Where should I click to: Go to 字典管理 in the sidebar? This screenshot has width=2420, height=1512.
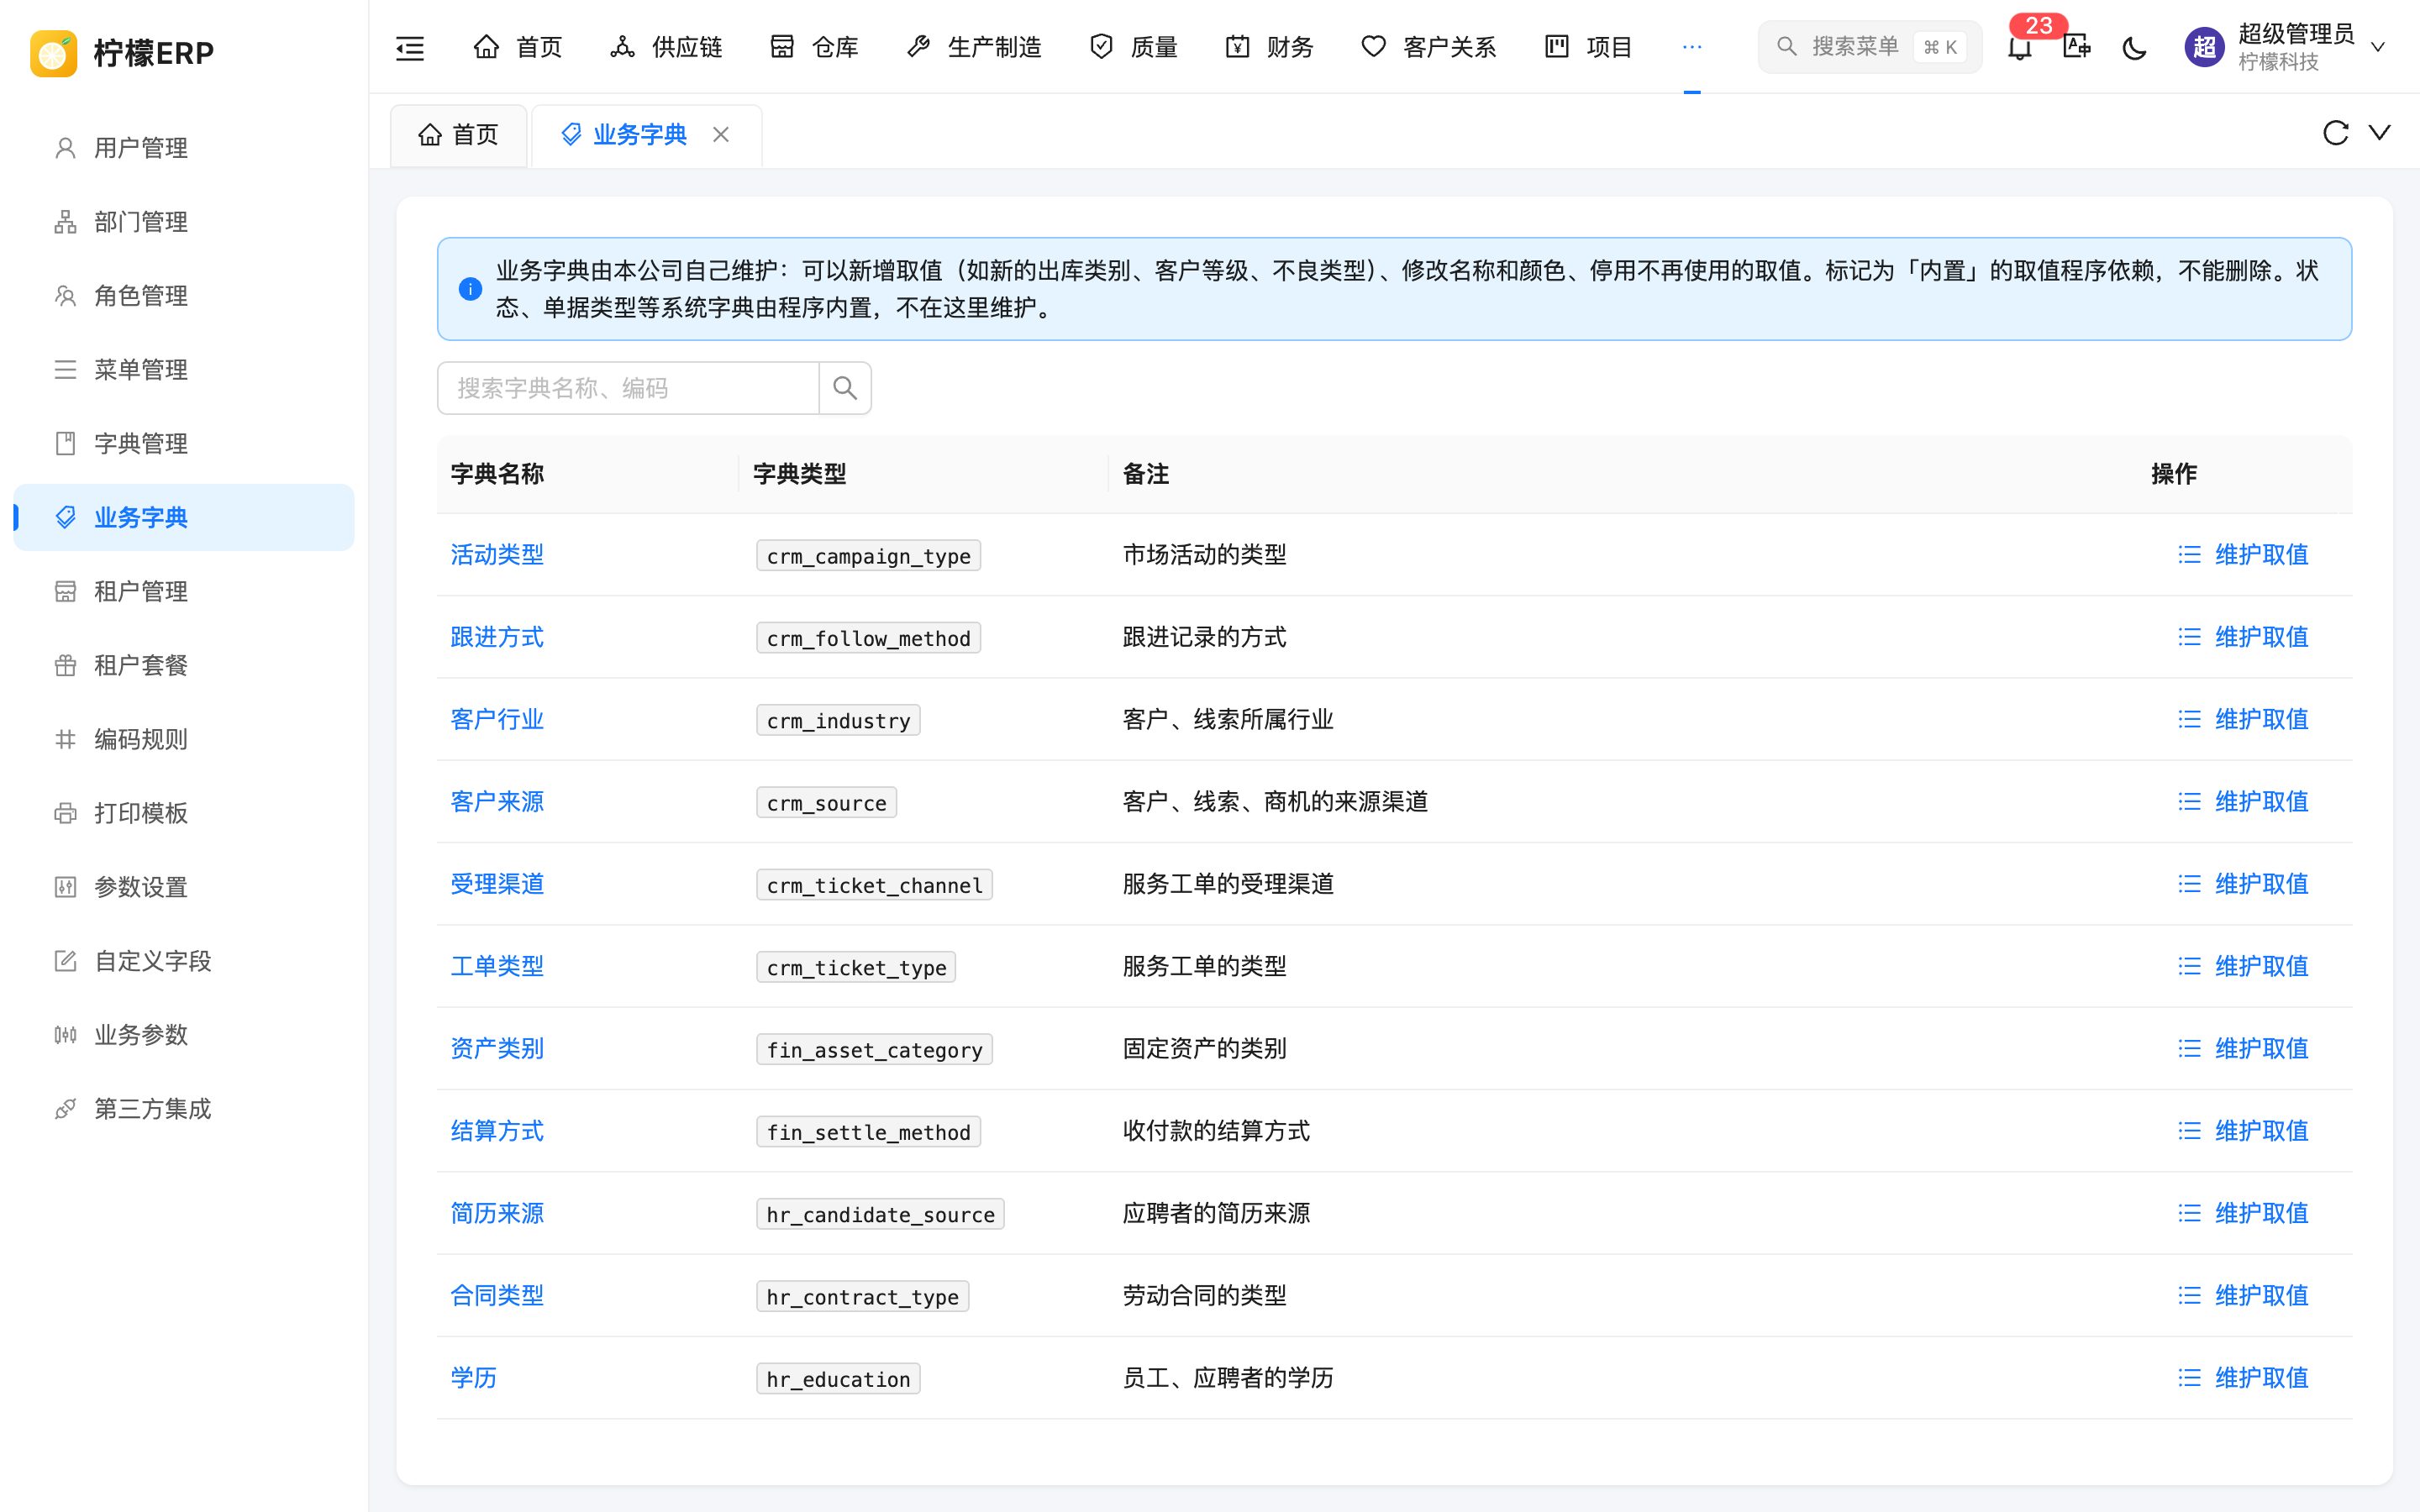pos(184,444)
